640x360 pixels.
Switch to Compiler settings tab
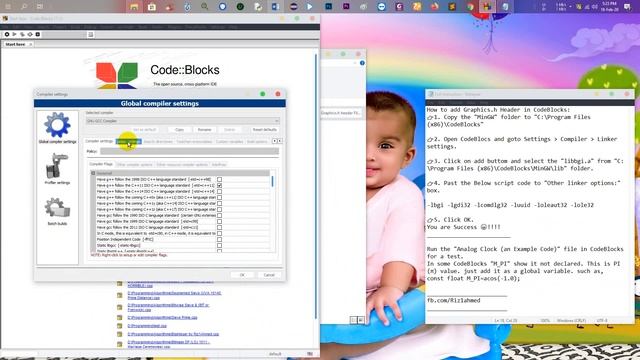pyautogui.click(x=99, y=141)
